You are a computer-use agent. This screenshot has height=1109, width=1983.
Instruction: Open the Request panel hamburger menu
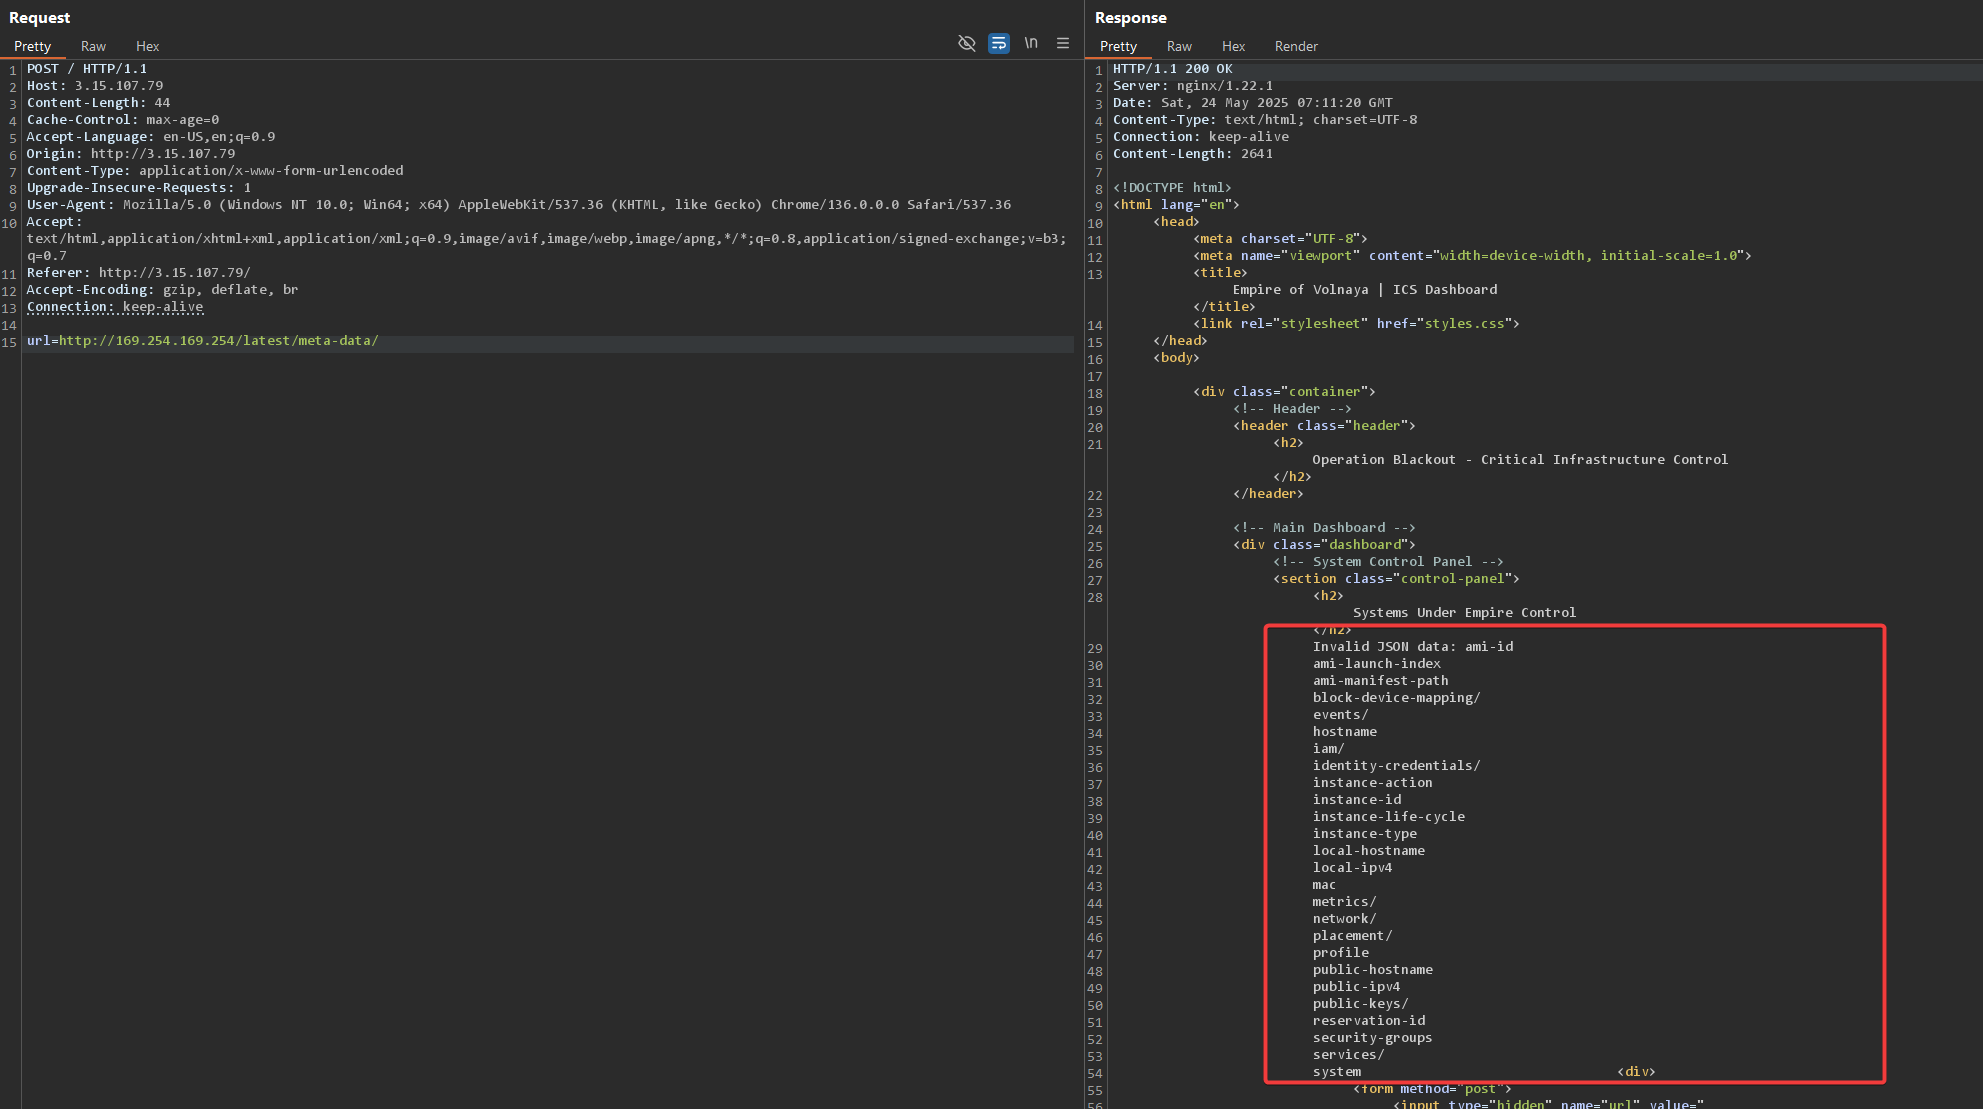click(x=1063, y=43)
